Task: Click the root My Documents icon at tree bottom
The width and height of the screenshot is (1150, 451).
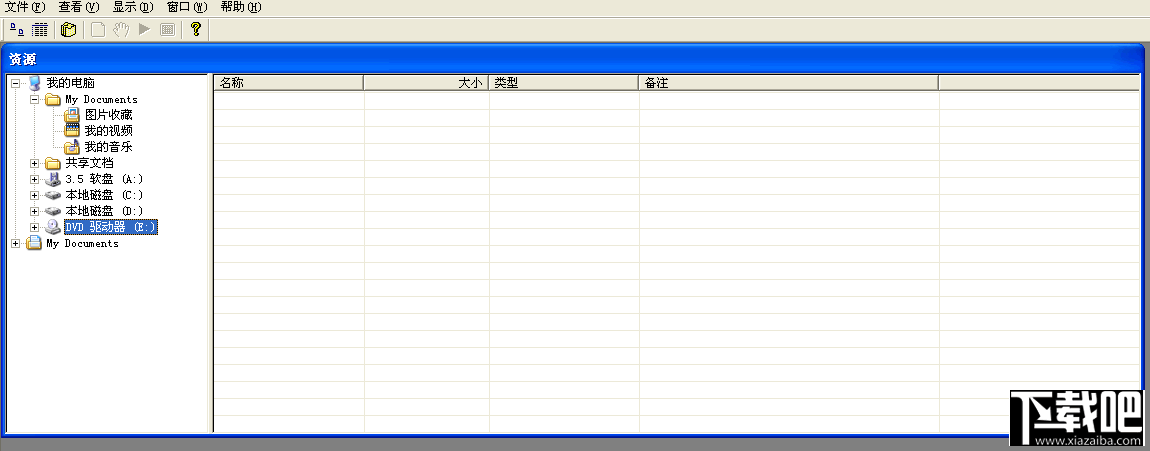Action: point(34,243)
